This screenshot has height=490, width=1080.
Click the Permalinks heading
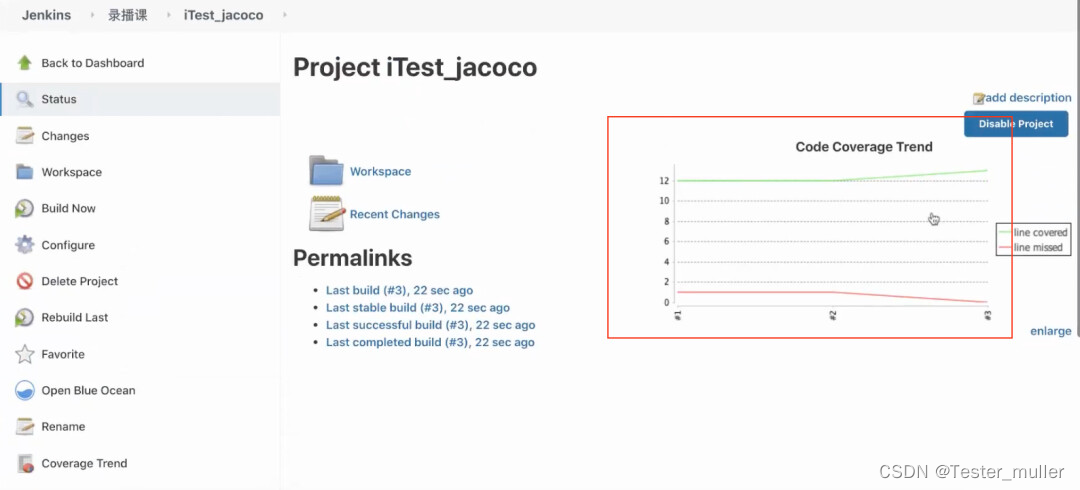(353, 258)
